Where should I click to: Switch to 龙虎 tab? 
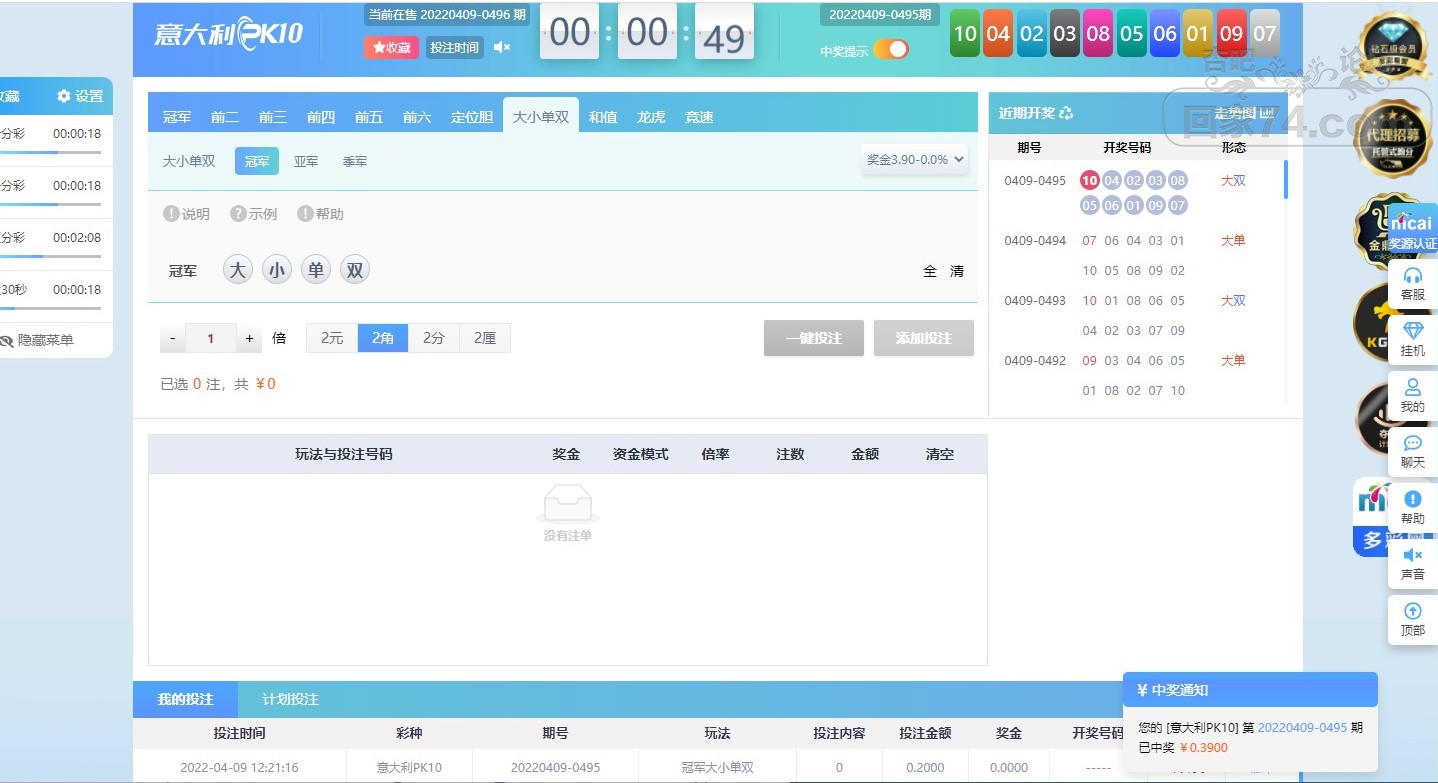pyautogui.click(x=651, y=117)
